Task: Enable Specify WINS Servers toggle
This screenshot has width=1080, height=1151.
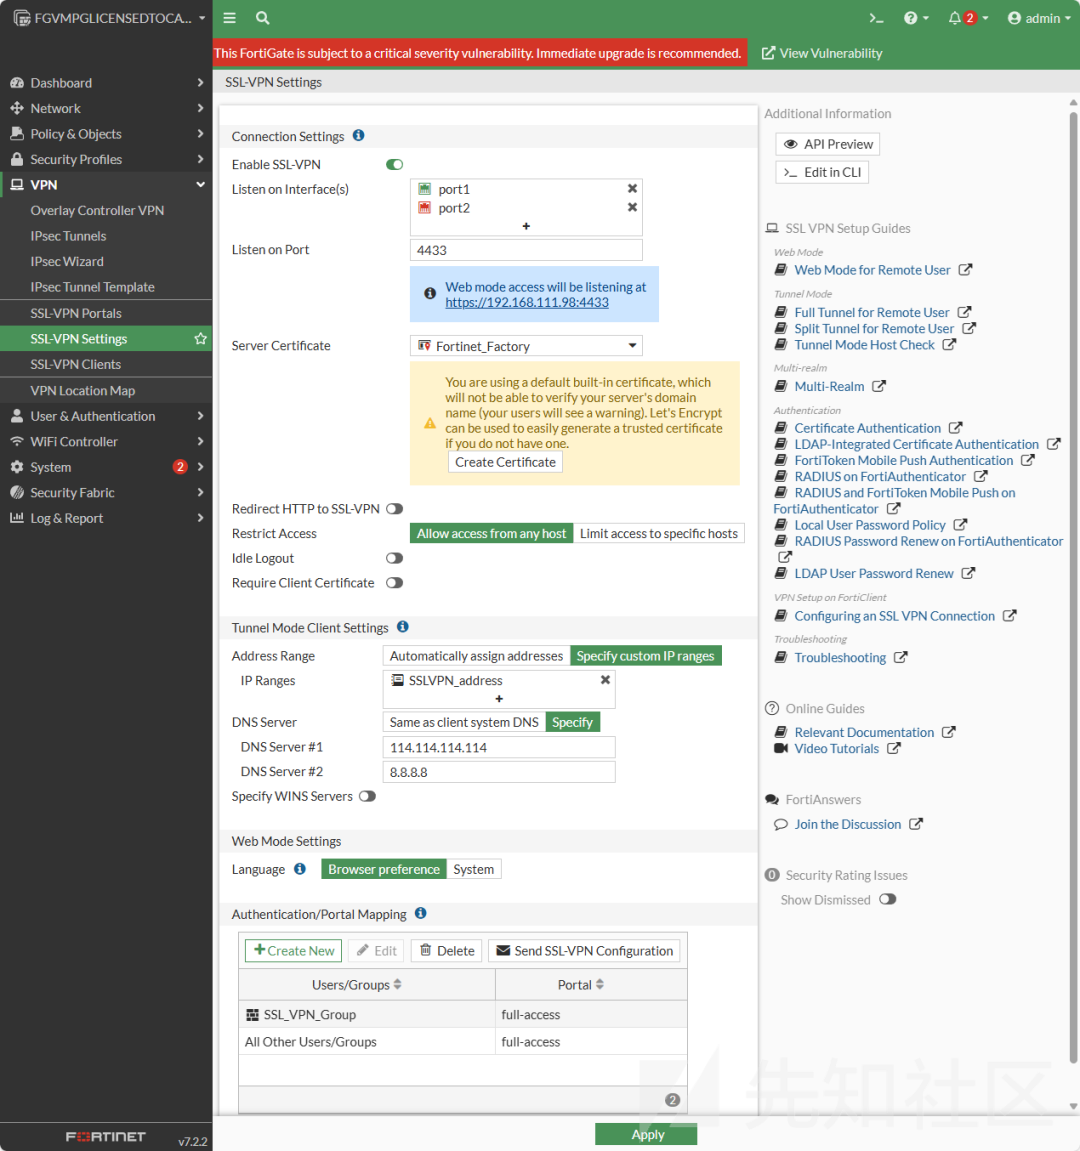Action: click(x=367, y=796)
